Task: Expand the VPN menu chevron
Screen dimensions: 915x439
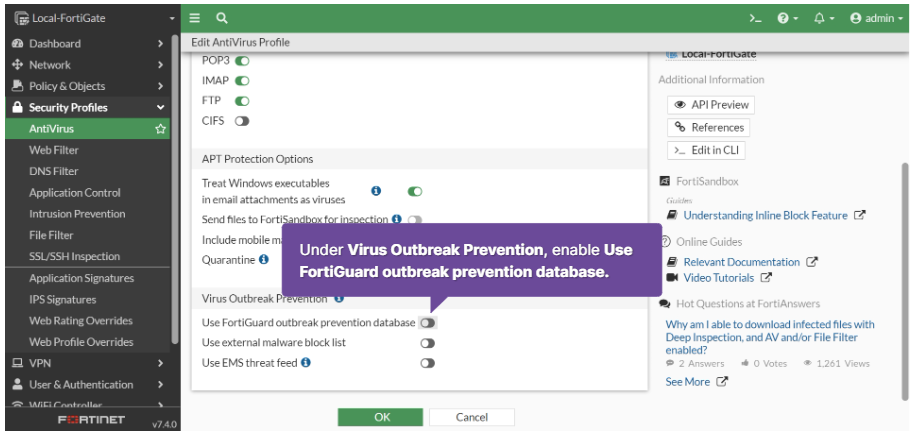Action: tap(160, 363)
